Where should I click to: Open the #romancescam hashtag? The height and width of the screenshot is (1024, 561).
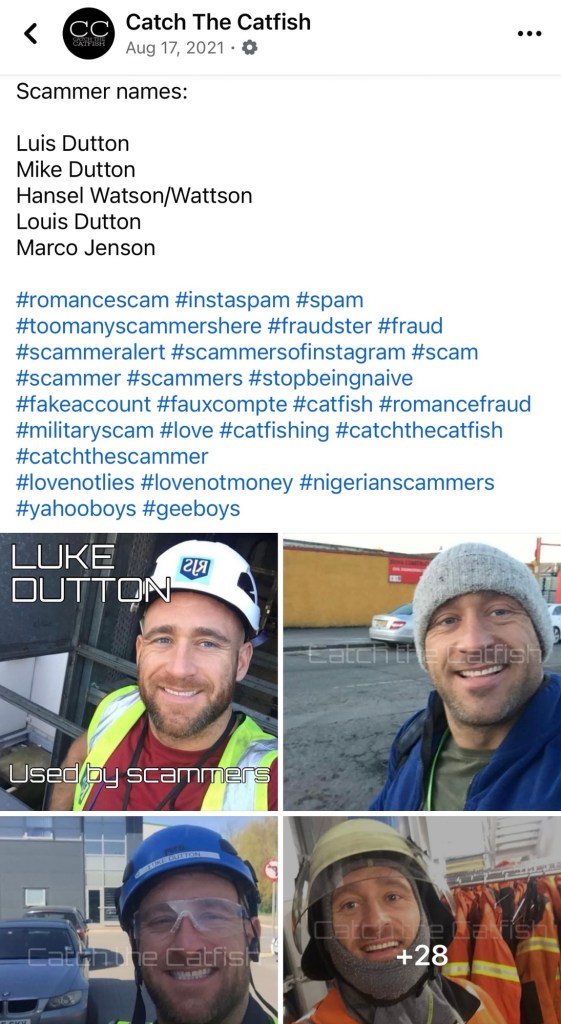tap(92, 300)
